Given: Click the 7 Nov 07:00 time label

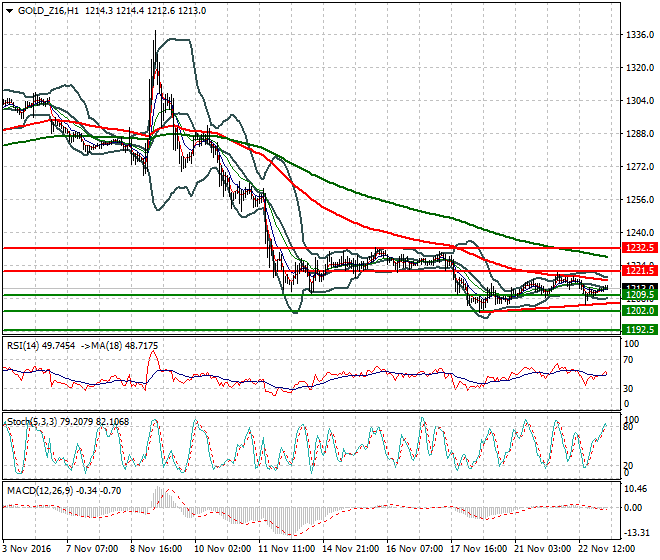Looking at the screenshot, I should [92, 549].
